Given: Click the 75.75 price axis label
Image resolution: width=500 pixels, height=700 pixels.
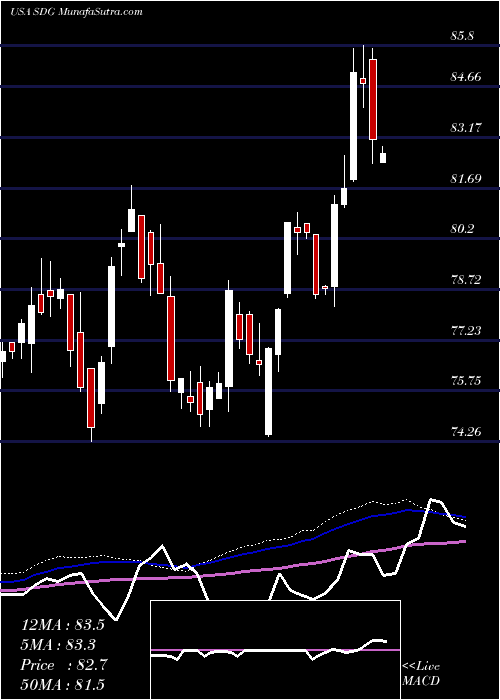Looking at the screenshot, I should (466, 381).
